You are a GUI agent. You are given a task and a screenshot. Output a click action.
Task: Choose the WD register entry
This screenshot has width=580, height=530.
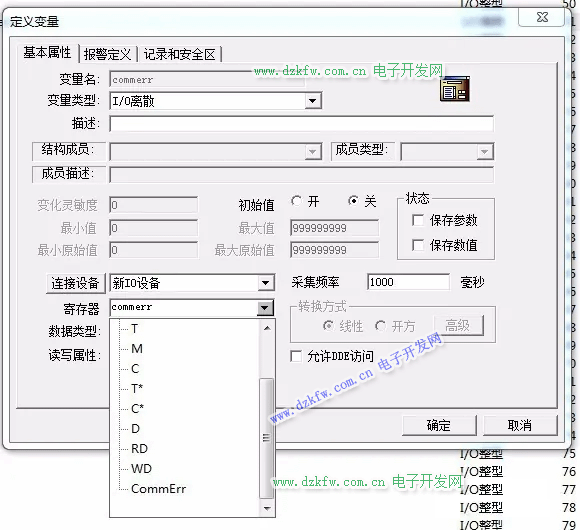141,469
